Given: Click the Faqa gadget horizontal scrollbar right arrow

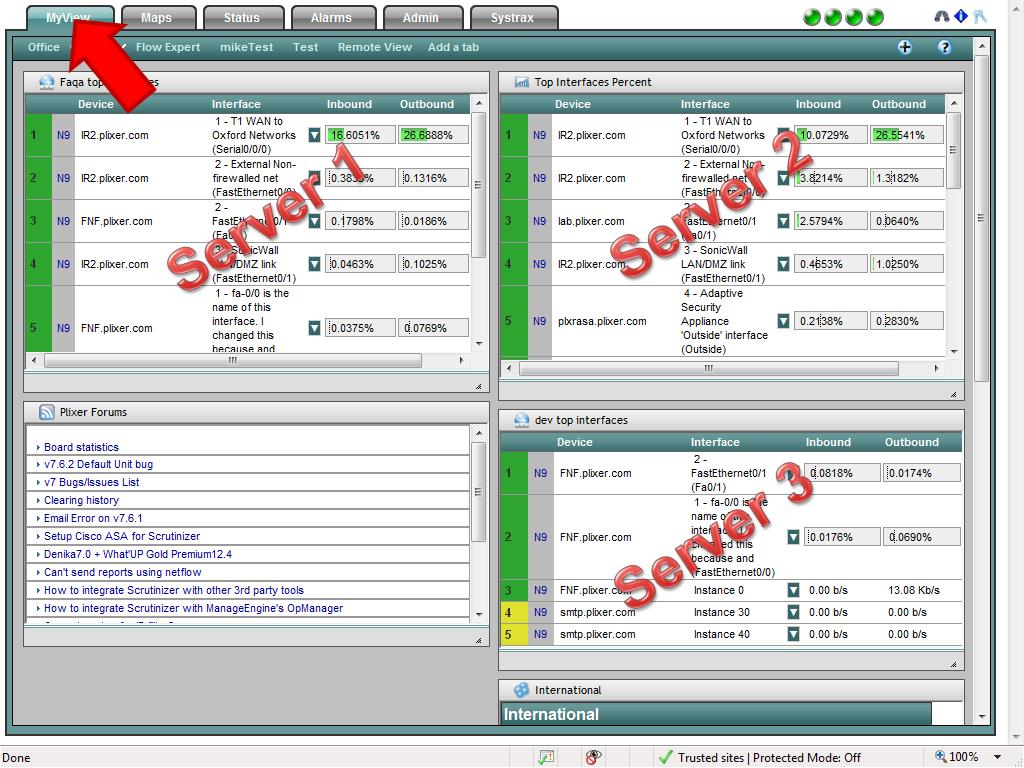Looking at the screenshot, I should click(462, 360).
